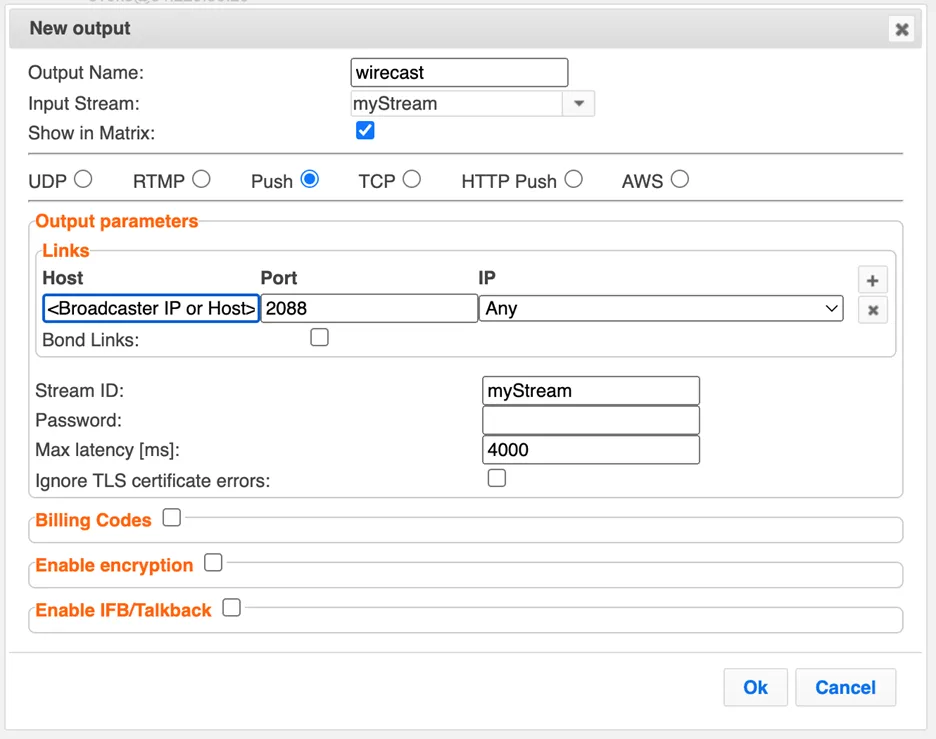Select TCP as output protocol
Image resolution: width=936 pixels, height=739 pixels.
click(411, 179)
